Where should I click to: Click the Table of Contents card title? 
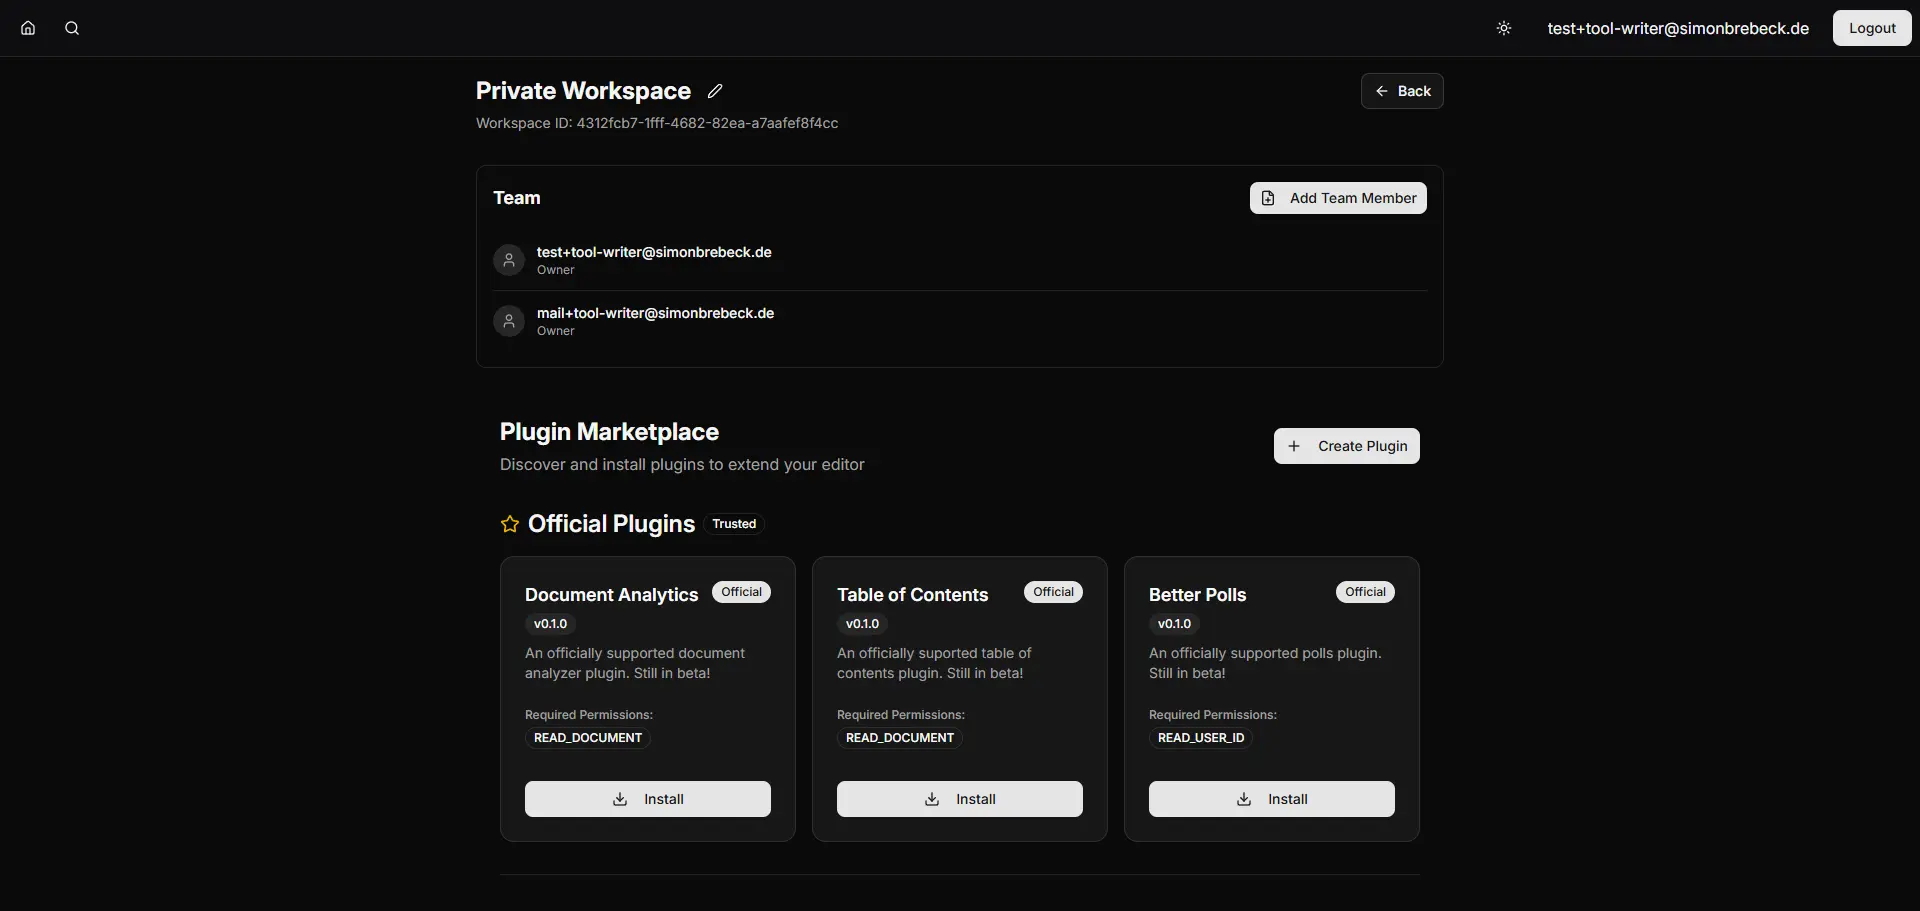tap(912, 595)
